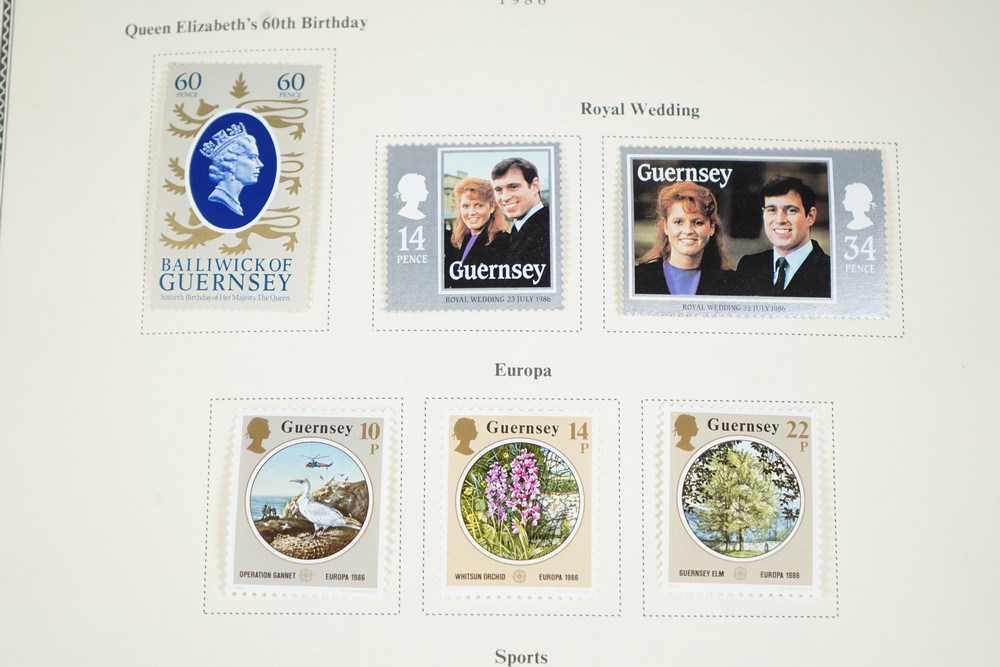This screenshot has width=1000, height=667.
Task: Click the white Guernsey text on 34 pence stamp
Action: tap(684, 173)
